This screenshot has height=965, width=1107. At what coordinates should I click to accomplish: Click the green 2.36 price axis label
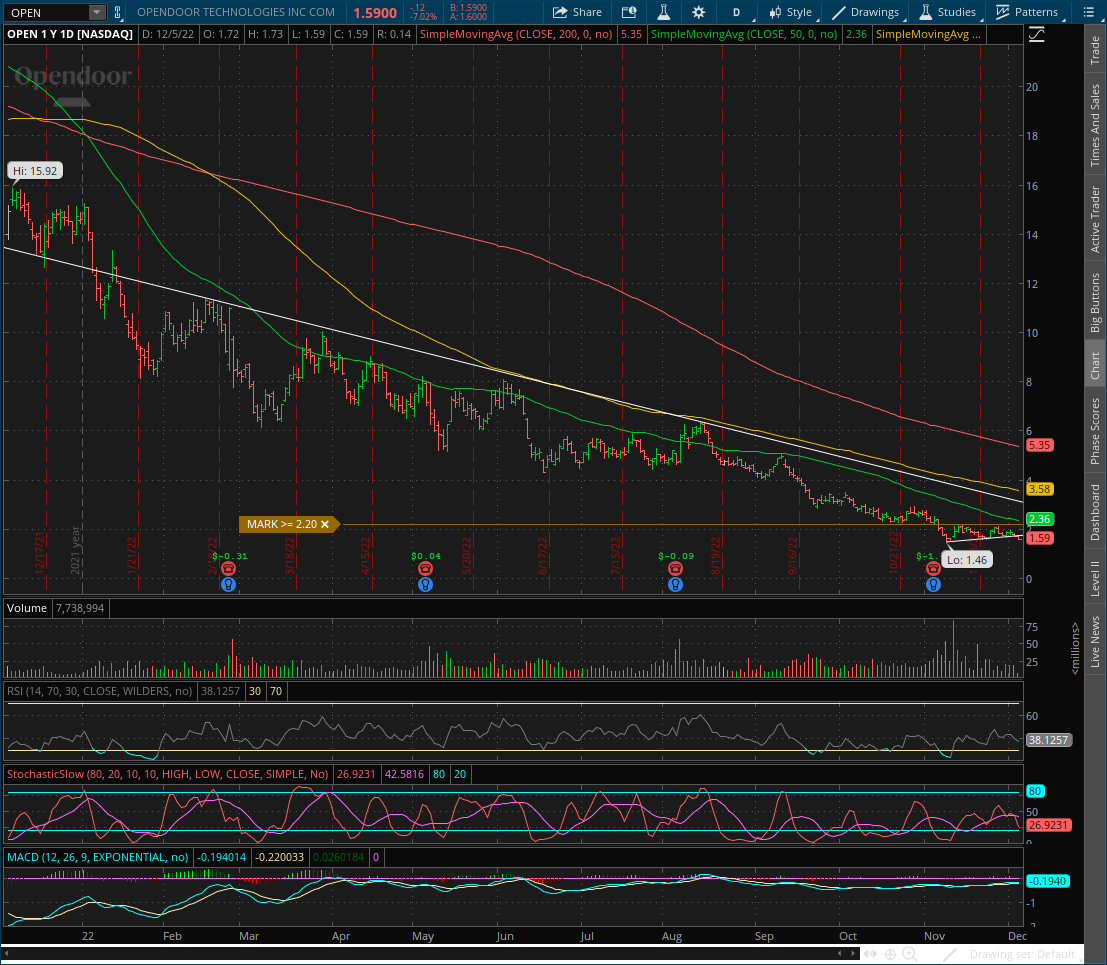point(1039,519)
